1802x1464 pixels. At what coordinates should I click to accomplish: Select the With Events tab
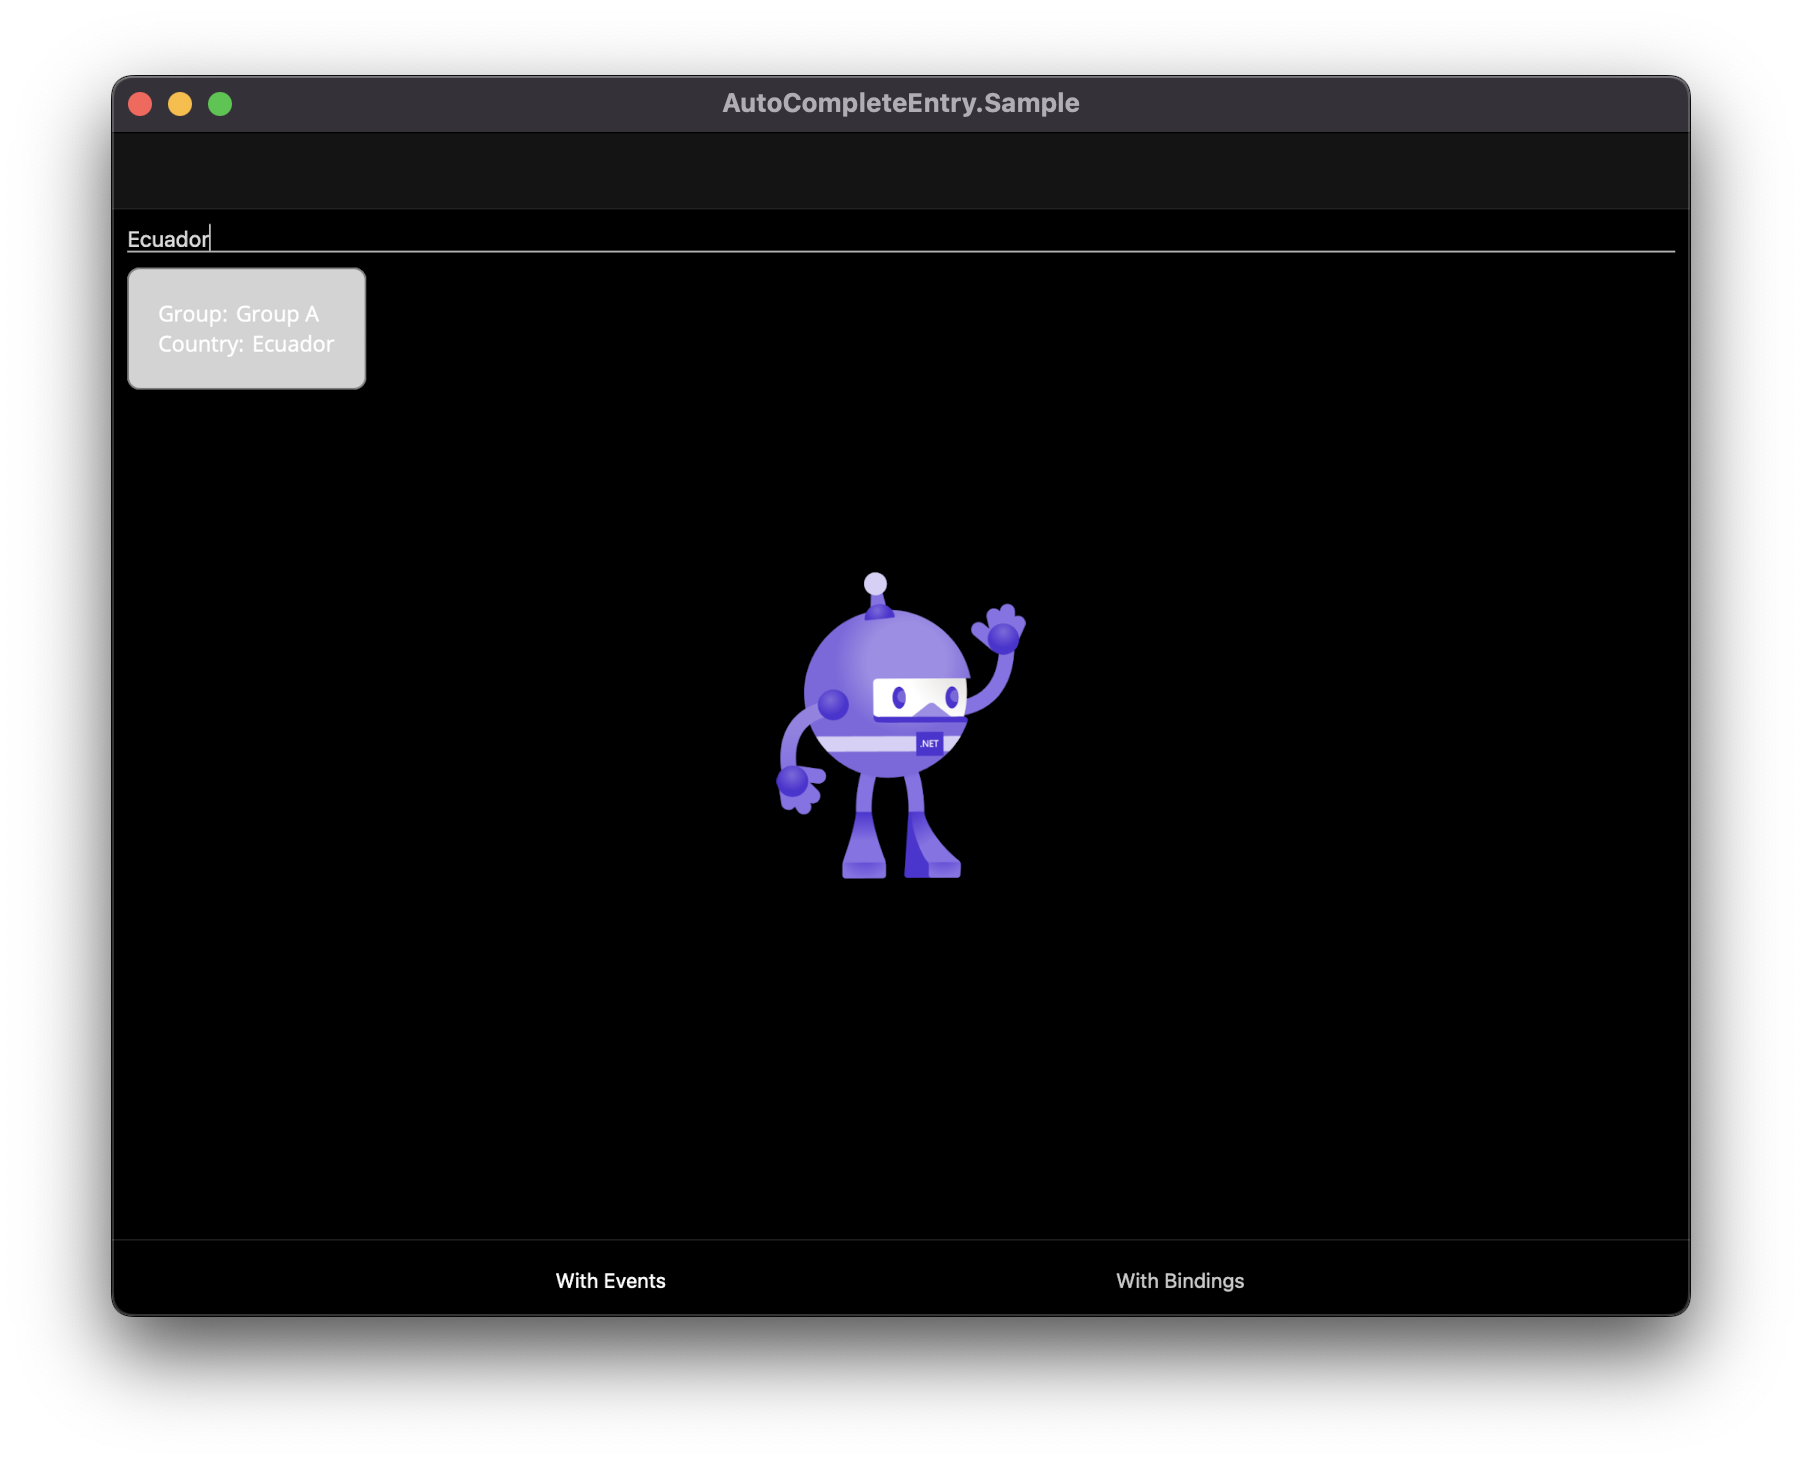[610, 1281]
